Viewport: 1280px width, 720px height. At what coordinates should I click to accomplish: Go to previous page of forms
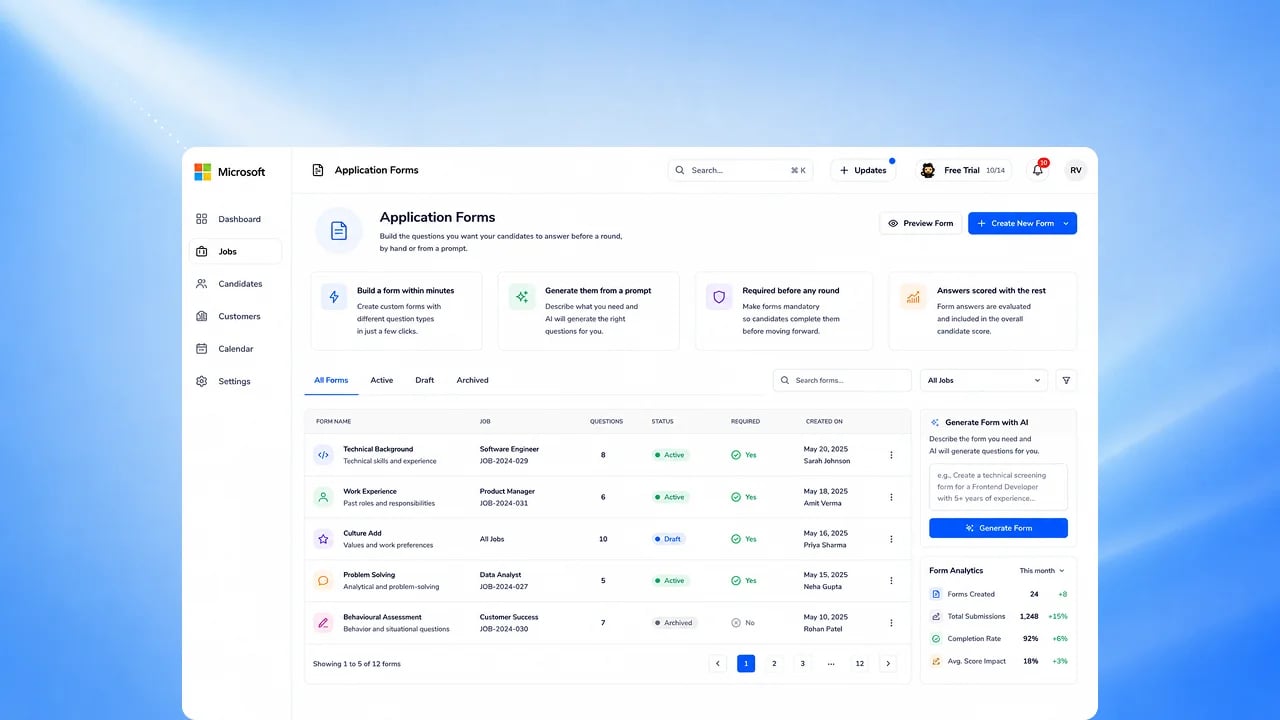click(717, 663)
